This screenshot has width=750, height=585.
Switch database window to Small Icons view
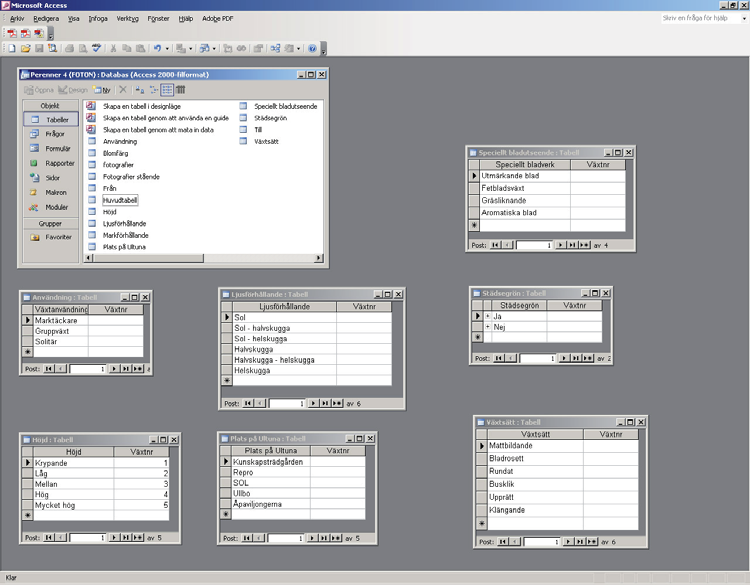point(154,89)
